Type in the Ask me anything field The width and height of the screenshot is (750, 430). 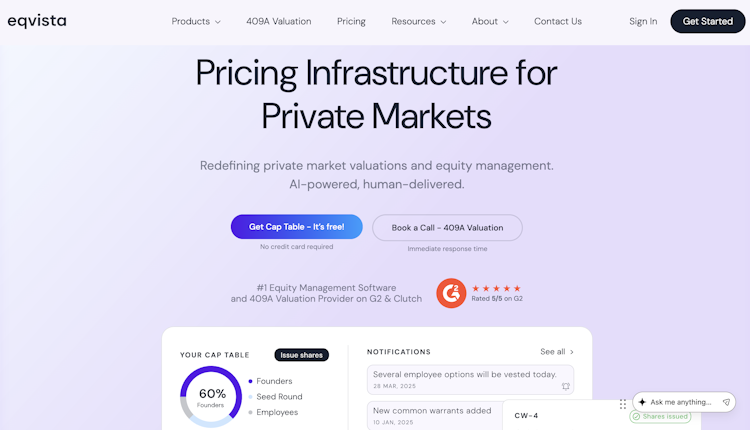680,402
